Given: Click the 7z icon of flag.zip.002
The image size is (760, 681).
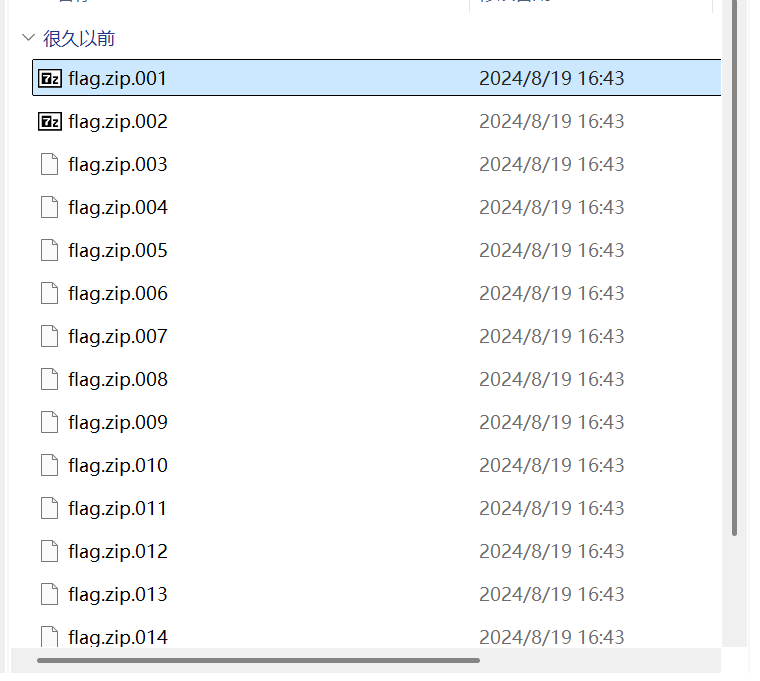Looking at the screenshot, I should pyautogui.click(x=50, y=121).
